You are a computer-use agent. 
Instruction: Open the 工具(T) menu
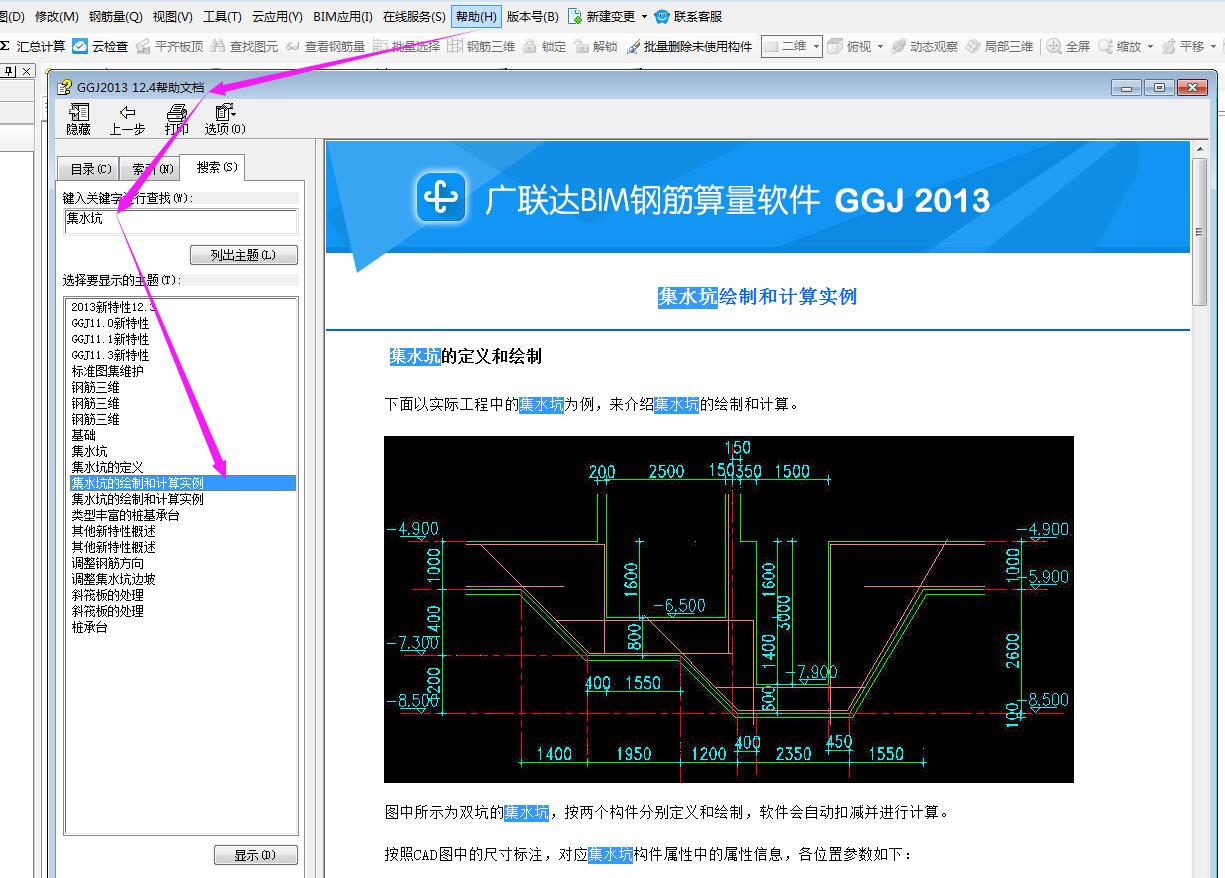pyautogui.click(x=222, y=16)
